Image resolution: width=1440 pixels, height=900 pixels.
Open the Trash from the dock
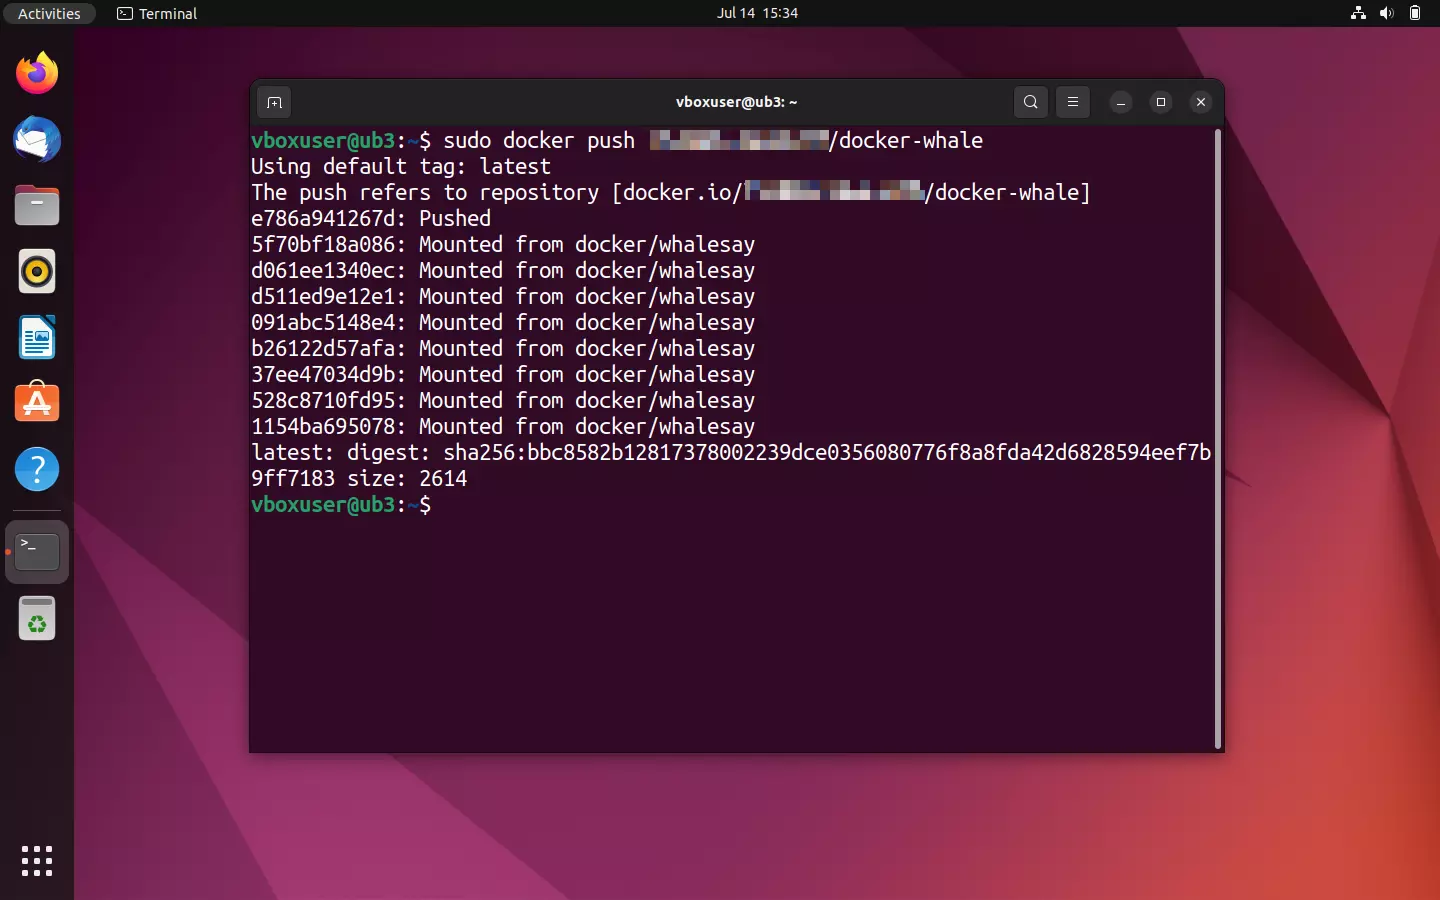coord(36,618)
